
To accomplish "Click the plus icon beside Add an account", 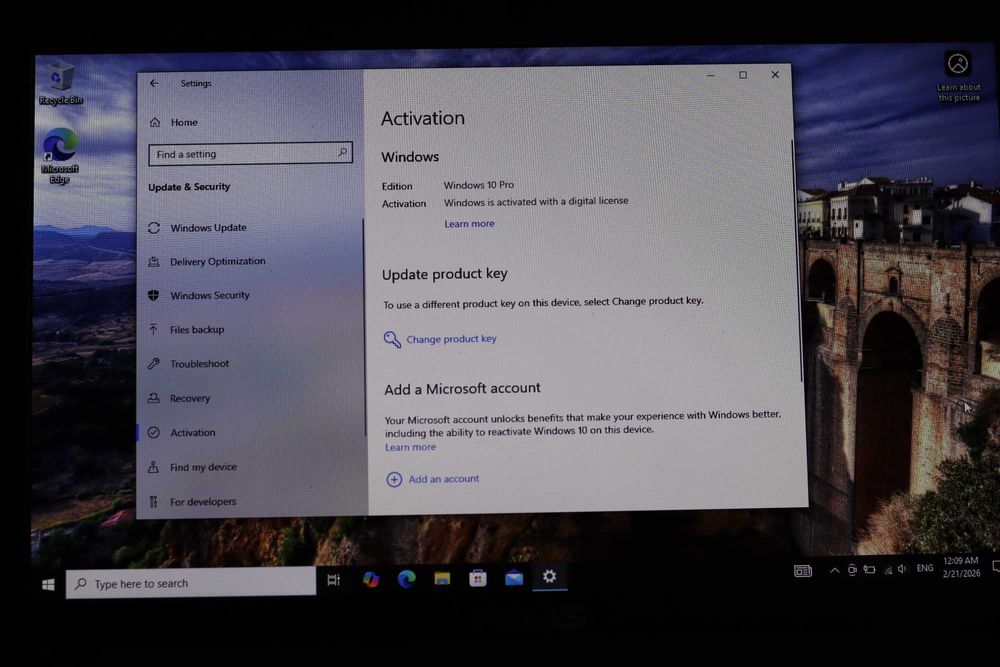I will [x=394, y=480].
